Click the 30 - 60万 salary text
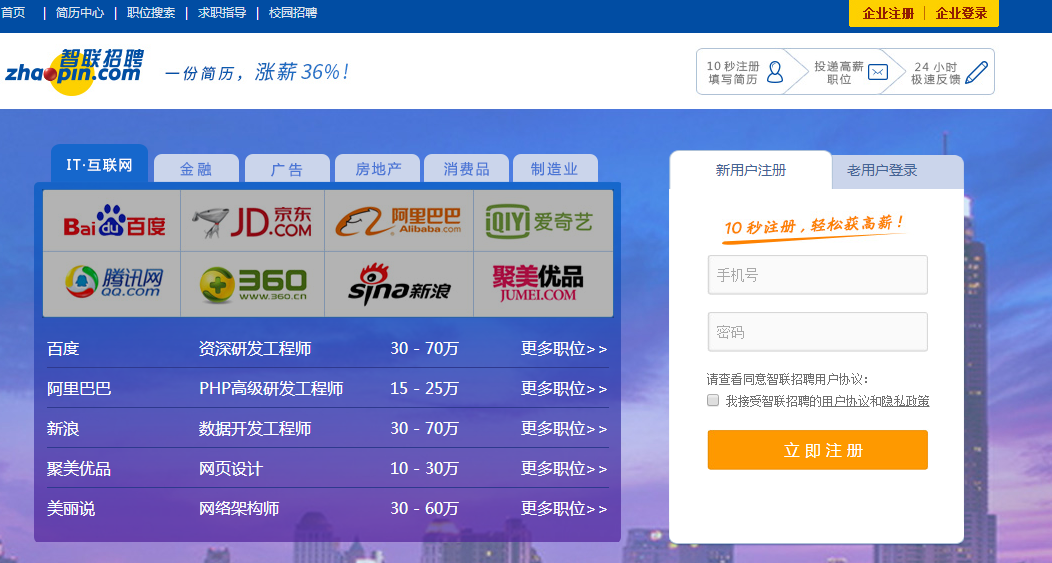The width and height of the screenshot is (1052, 563). (x=424, y=509)
